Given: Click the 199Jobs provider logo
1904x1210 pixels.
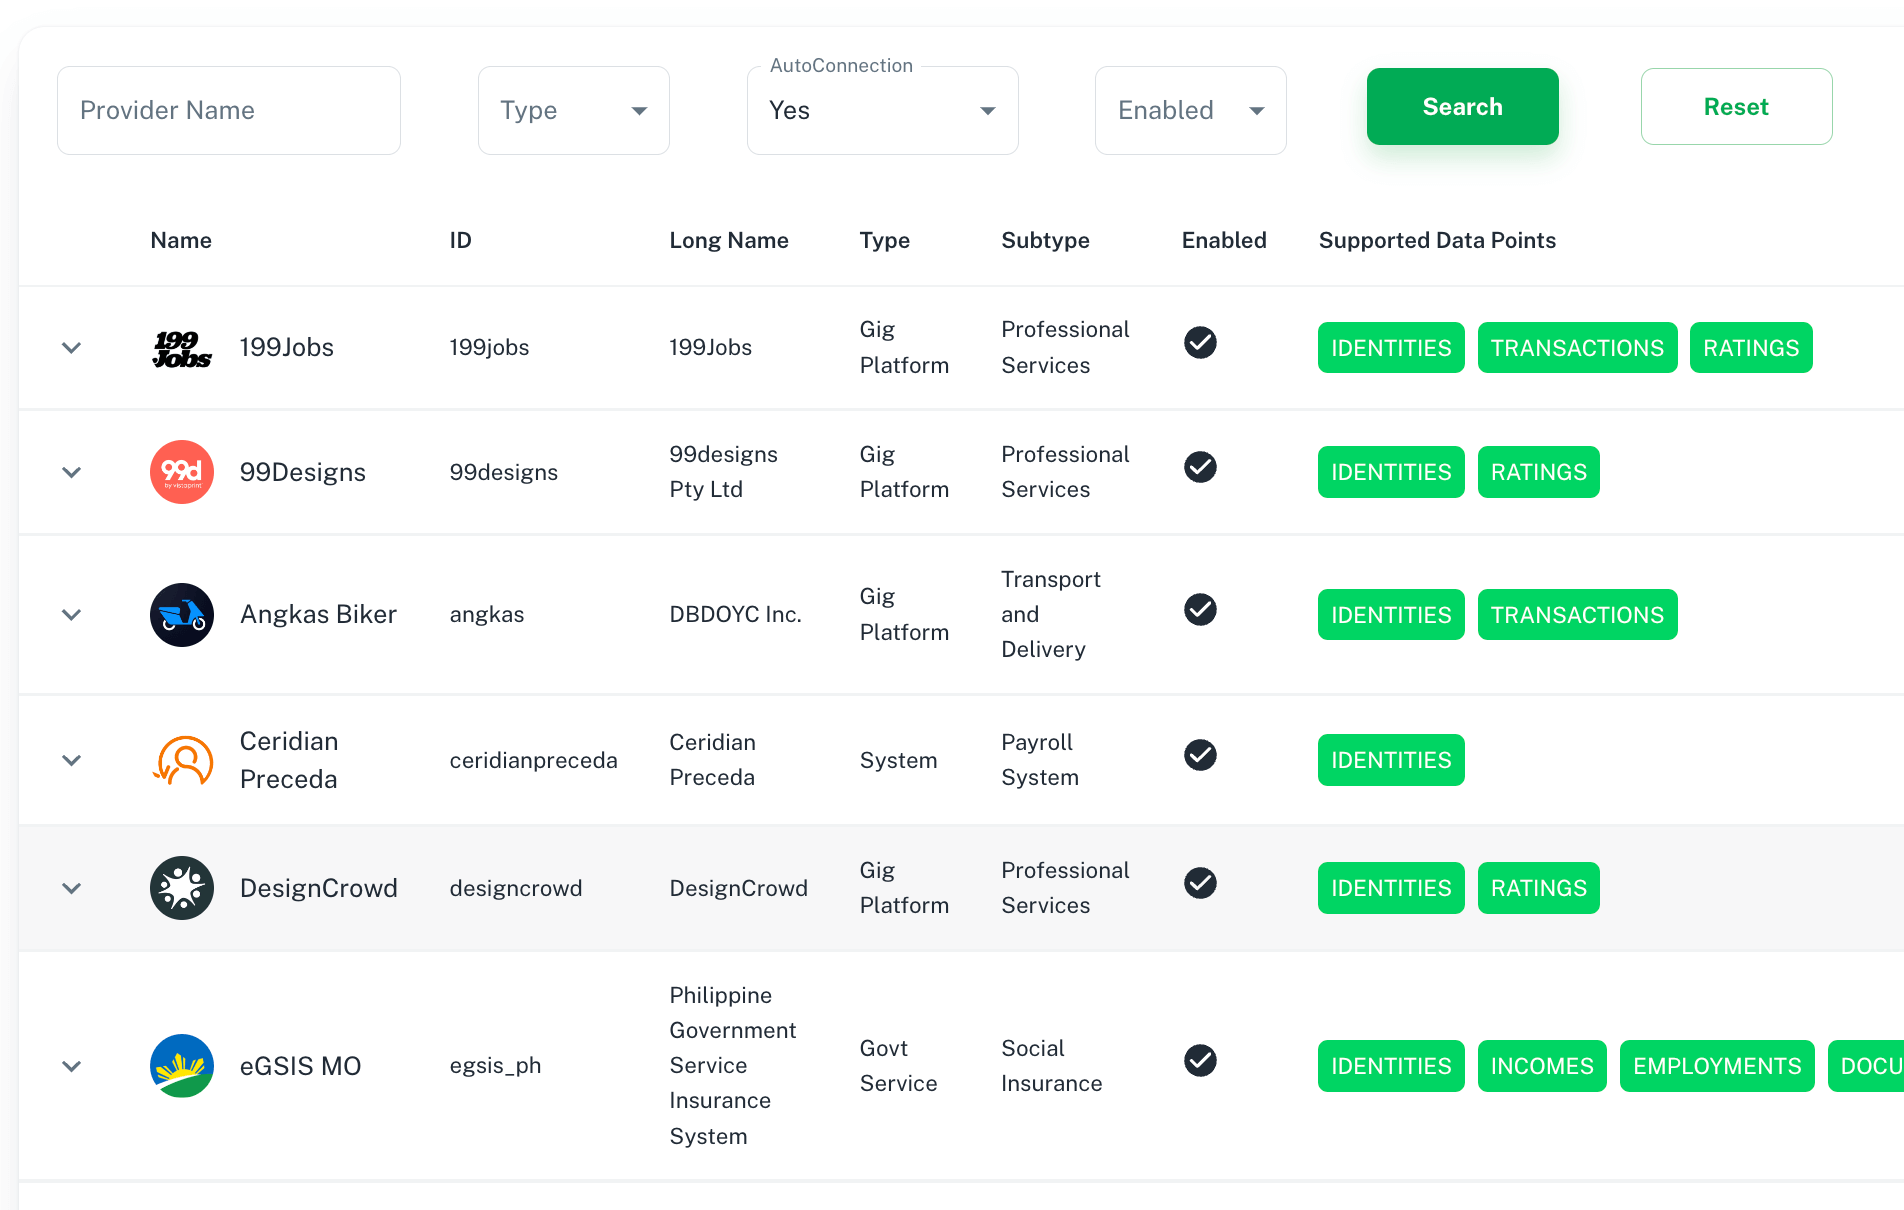Looking at the screenshot, I should (x=182, y=348).
